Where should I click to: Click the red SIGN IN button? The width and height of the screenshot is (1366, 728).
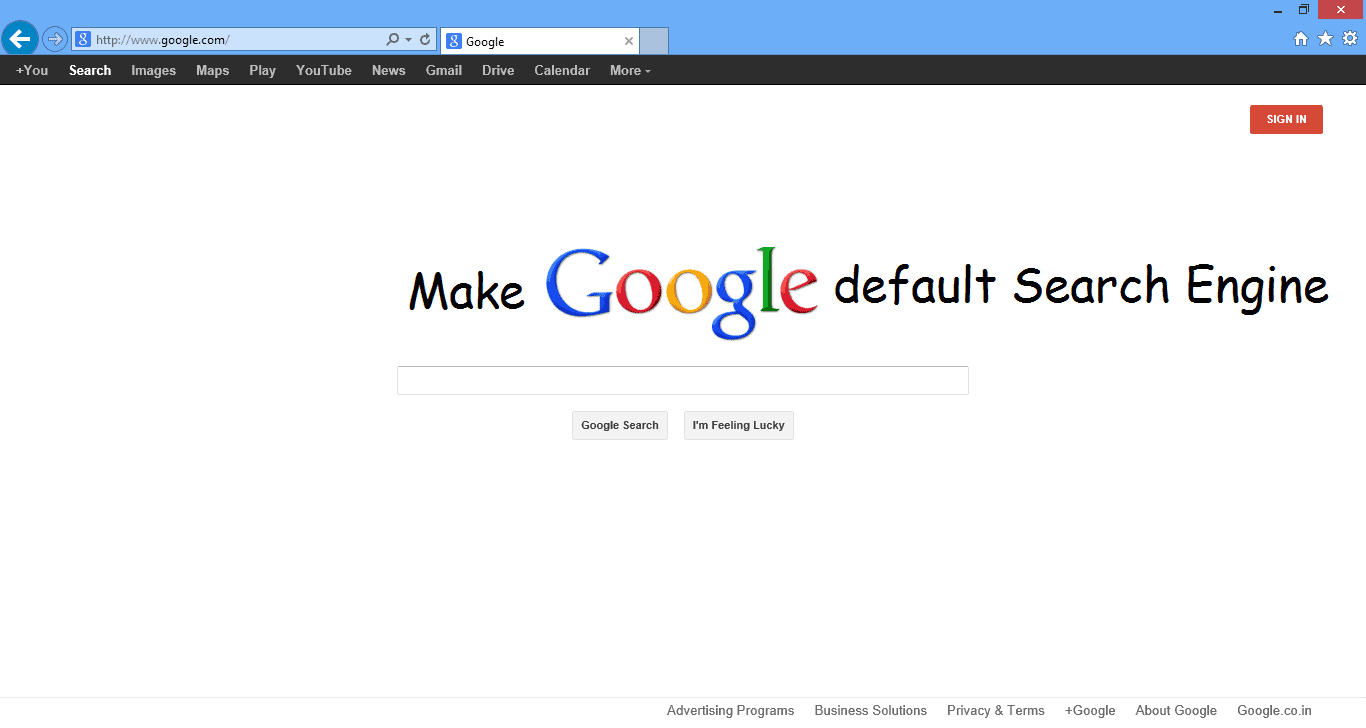point(1286,119)
